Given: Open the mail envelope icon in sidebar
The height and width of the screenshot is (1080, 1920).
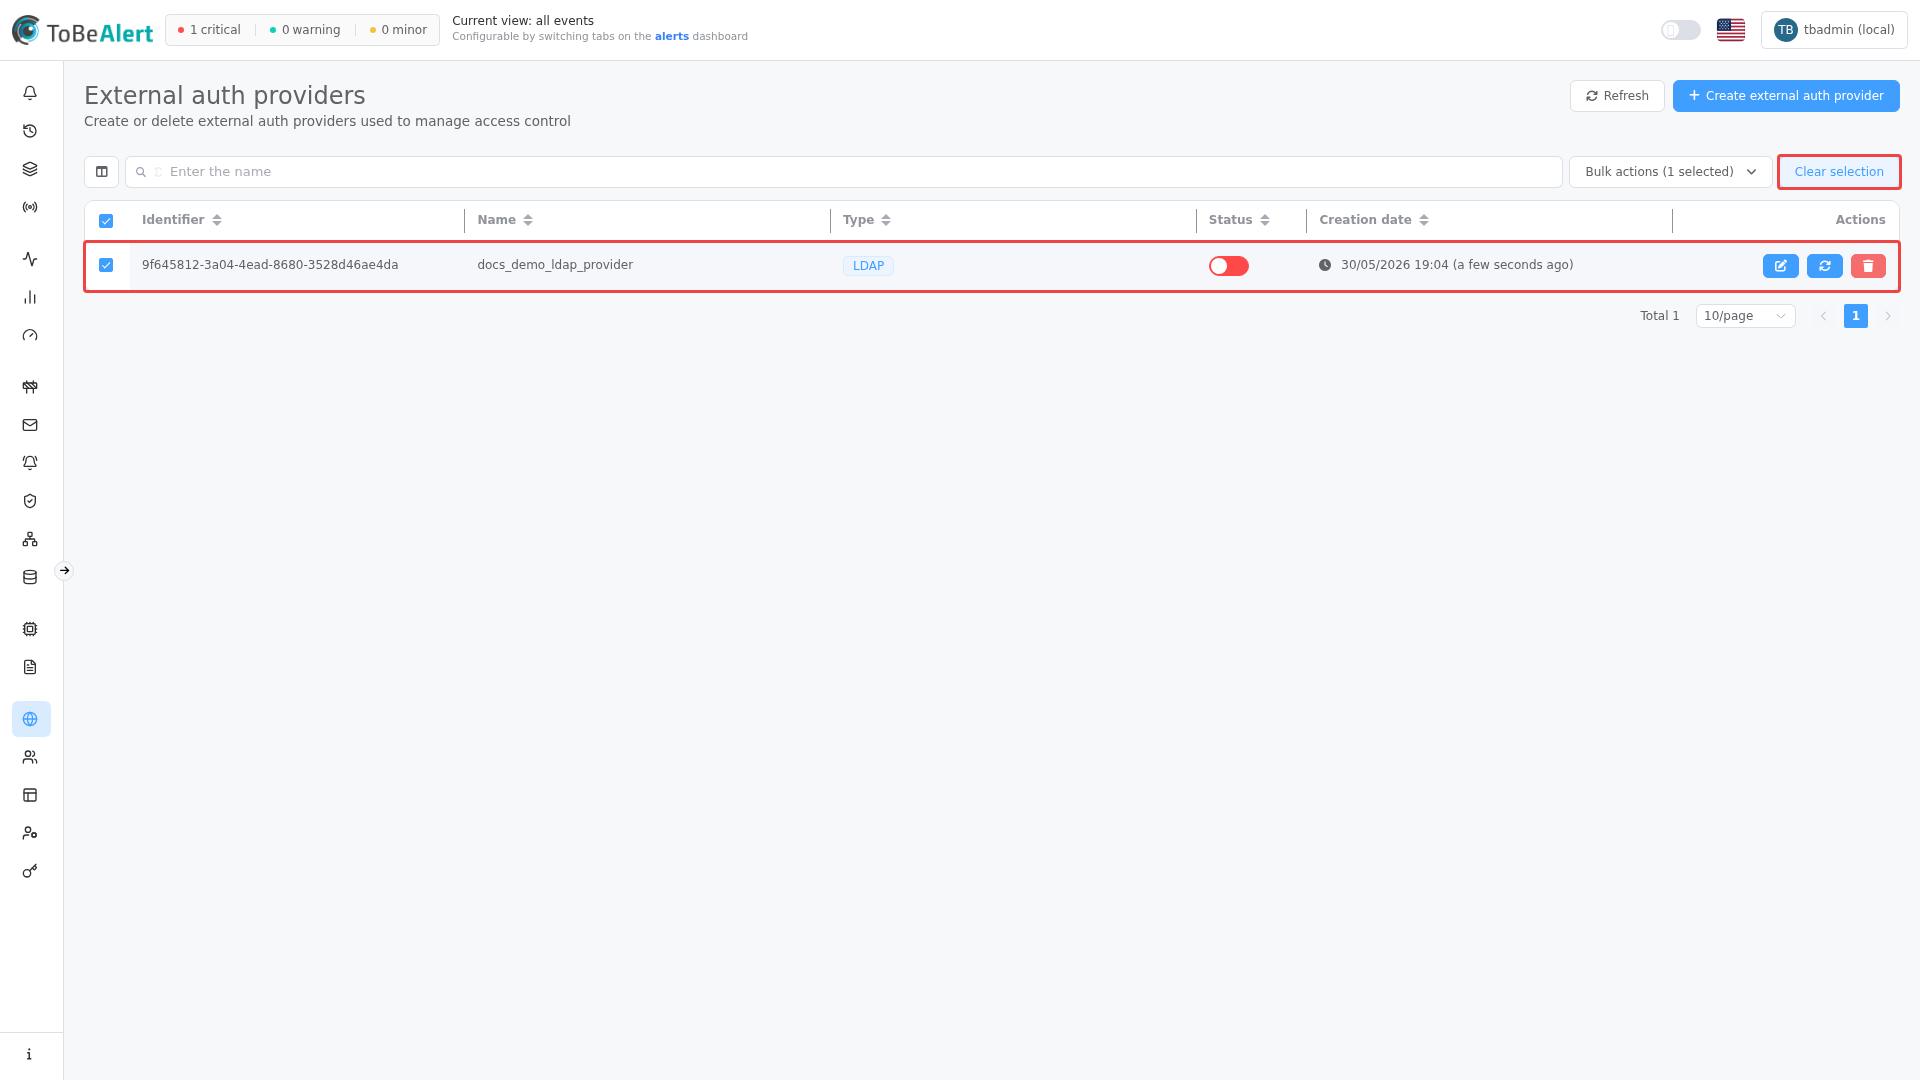Looking at the screenshot, I should click(30, 425).
